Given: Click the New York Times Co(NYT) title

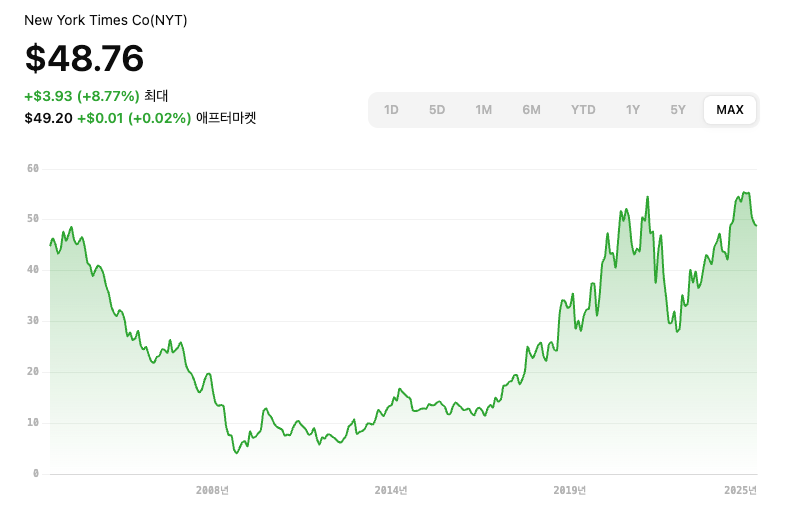Looking at the screenshot, I should 106,20.
